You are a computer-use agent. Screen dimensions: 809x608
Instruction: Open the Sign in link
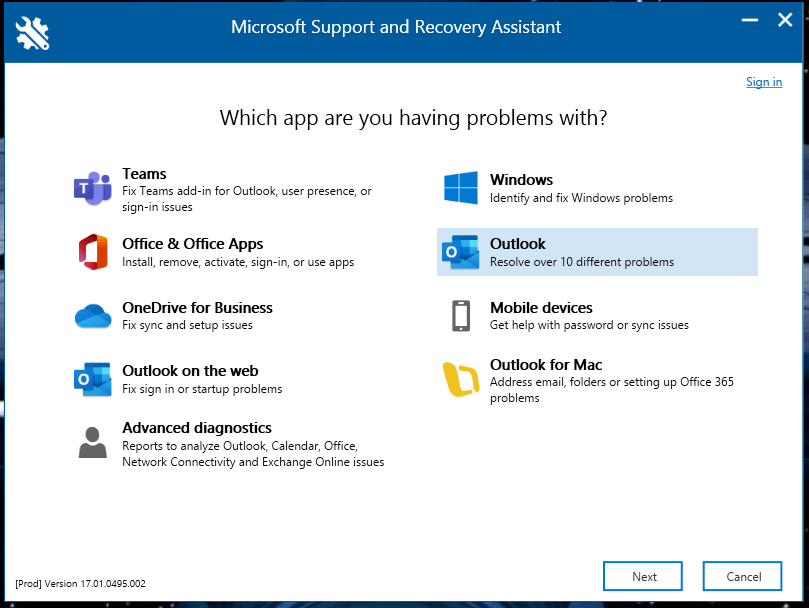(764, 82)
